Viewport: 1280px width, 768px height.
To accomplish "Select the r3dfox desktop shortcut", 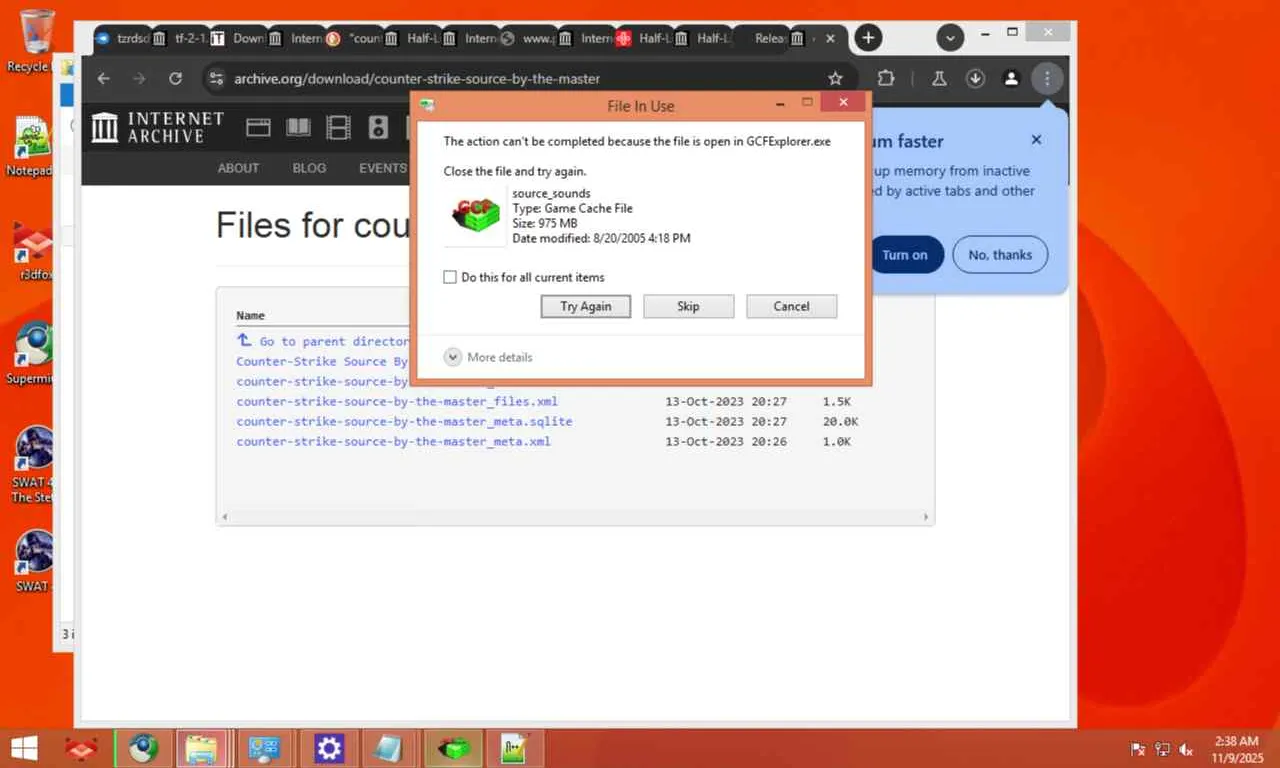I will point(34,252).
